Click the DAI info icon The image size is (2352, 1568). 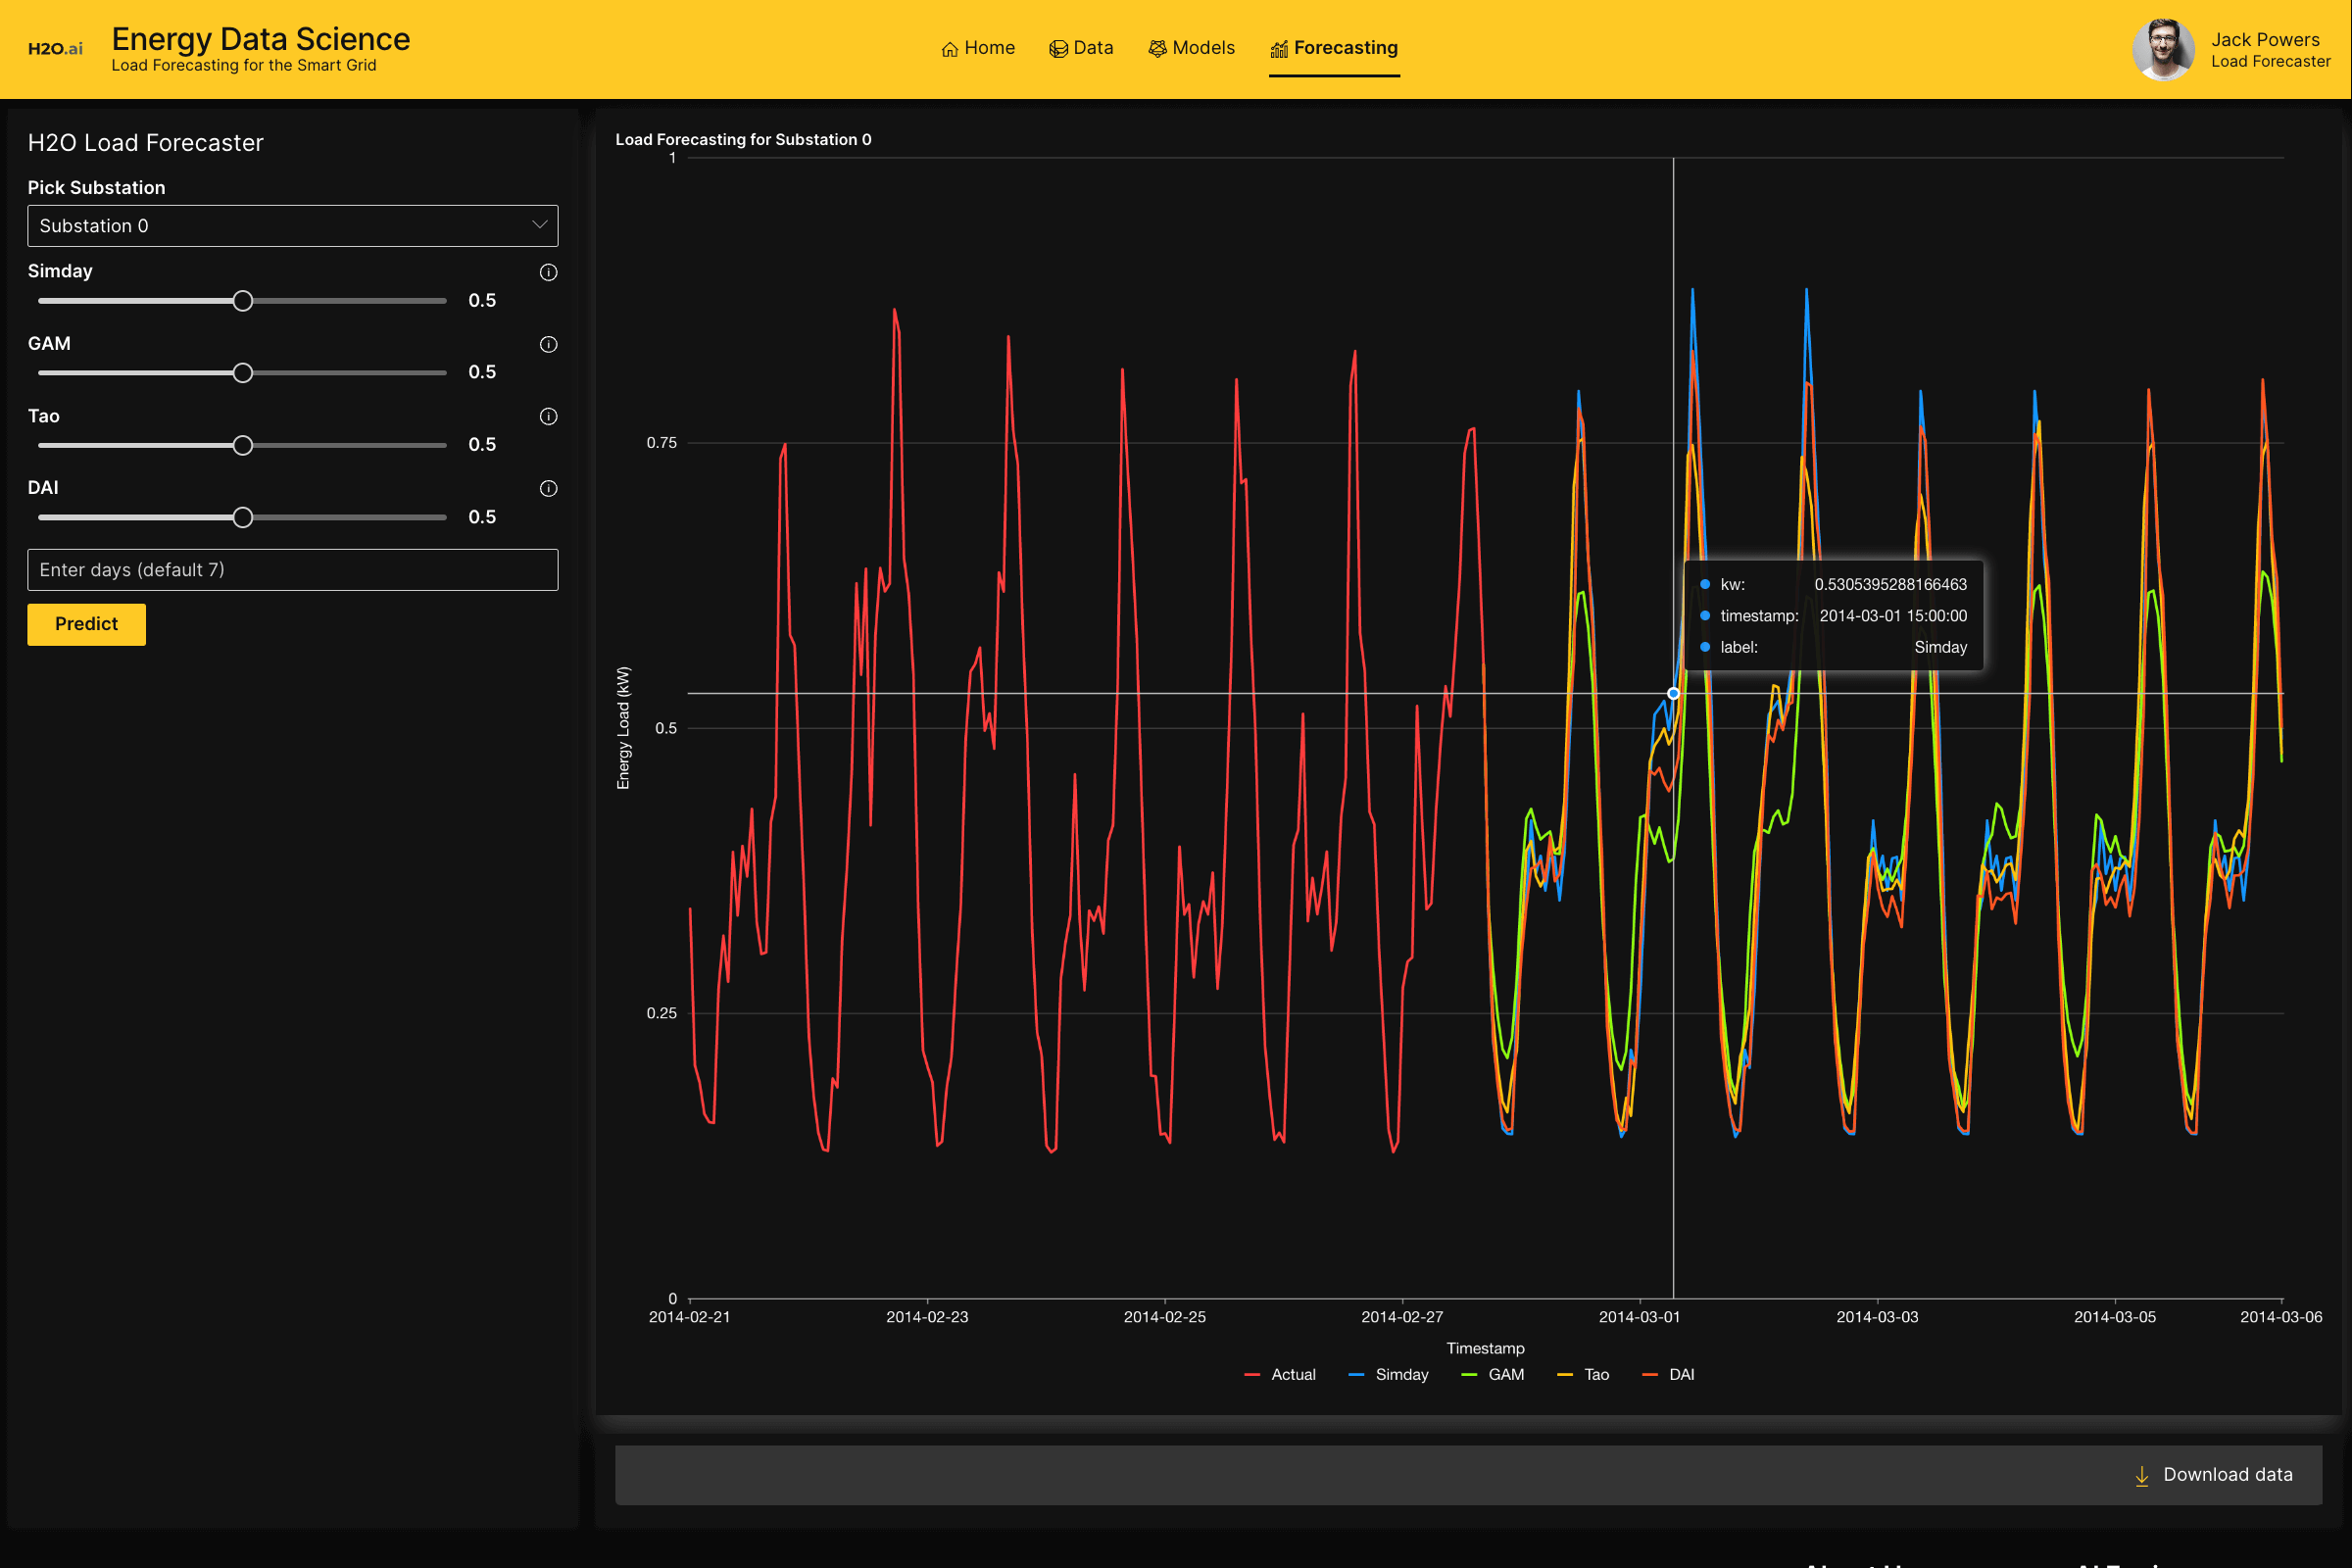(x=548, y=488)
